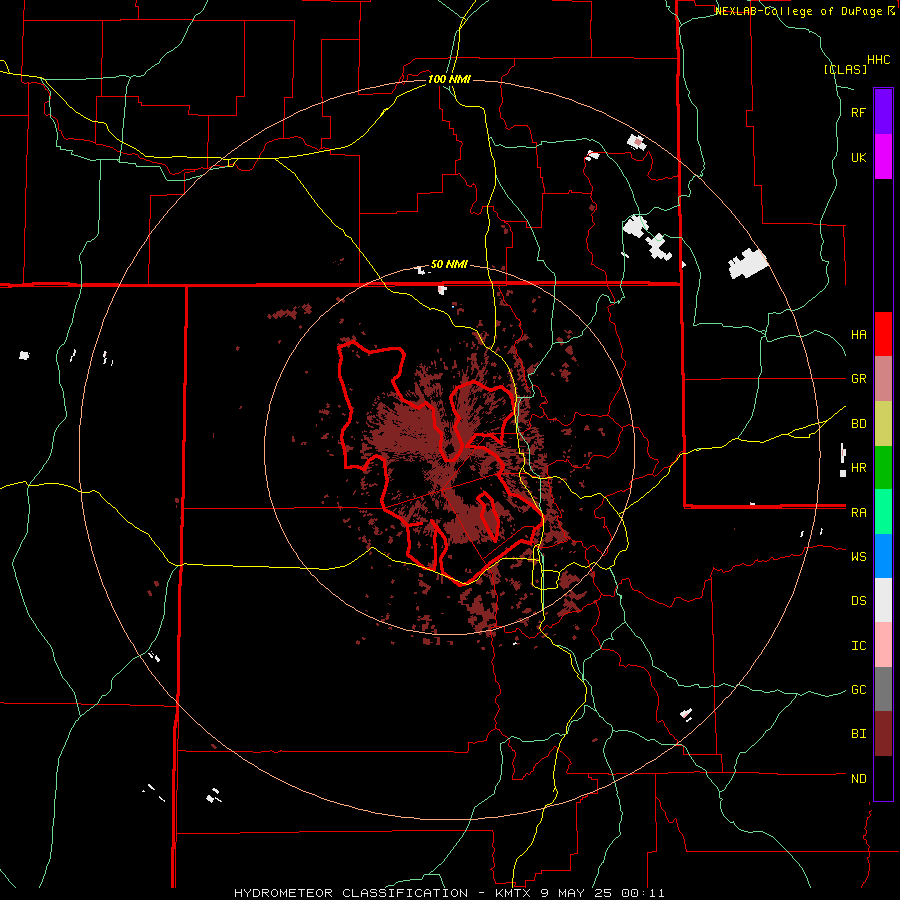Screen dimensions: 900x900
Task: Click the UK magenta legend swatch
Action: click(x=883, y=157)
